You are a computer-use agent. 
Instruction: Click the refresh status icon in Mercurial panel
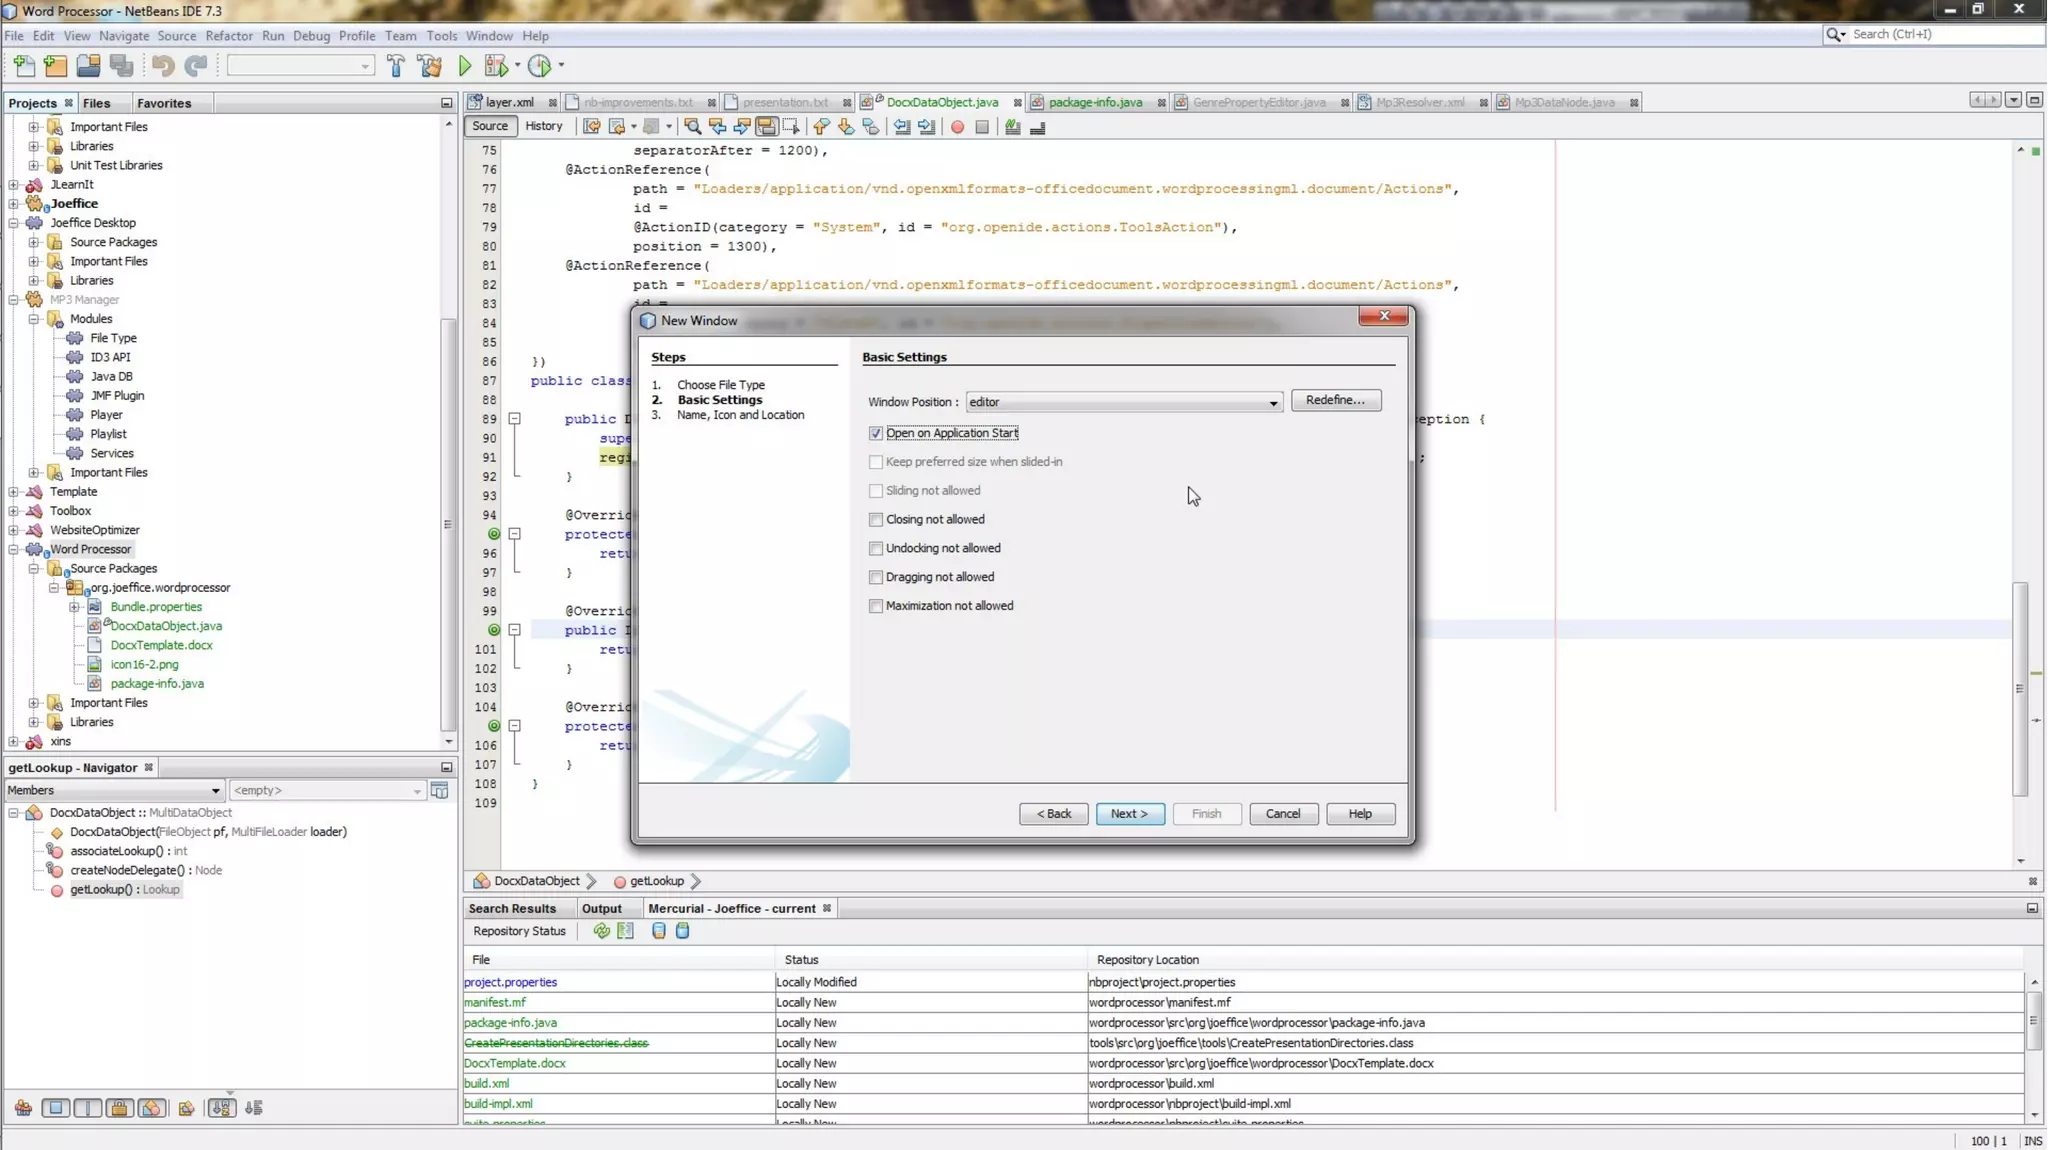pyautogui.click(x=601, y=931)
